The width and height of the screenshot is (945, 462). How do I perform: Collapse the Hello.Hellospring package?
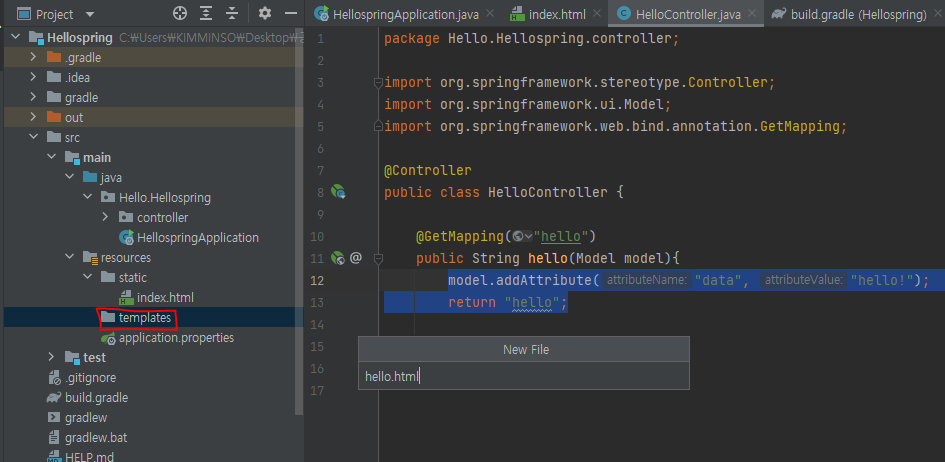coord(88,198)
